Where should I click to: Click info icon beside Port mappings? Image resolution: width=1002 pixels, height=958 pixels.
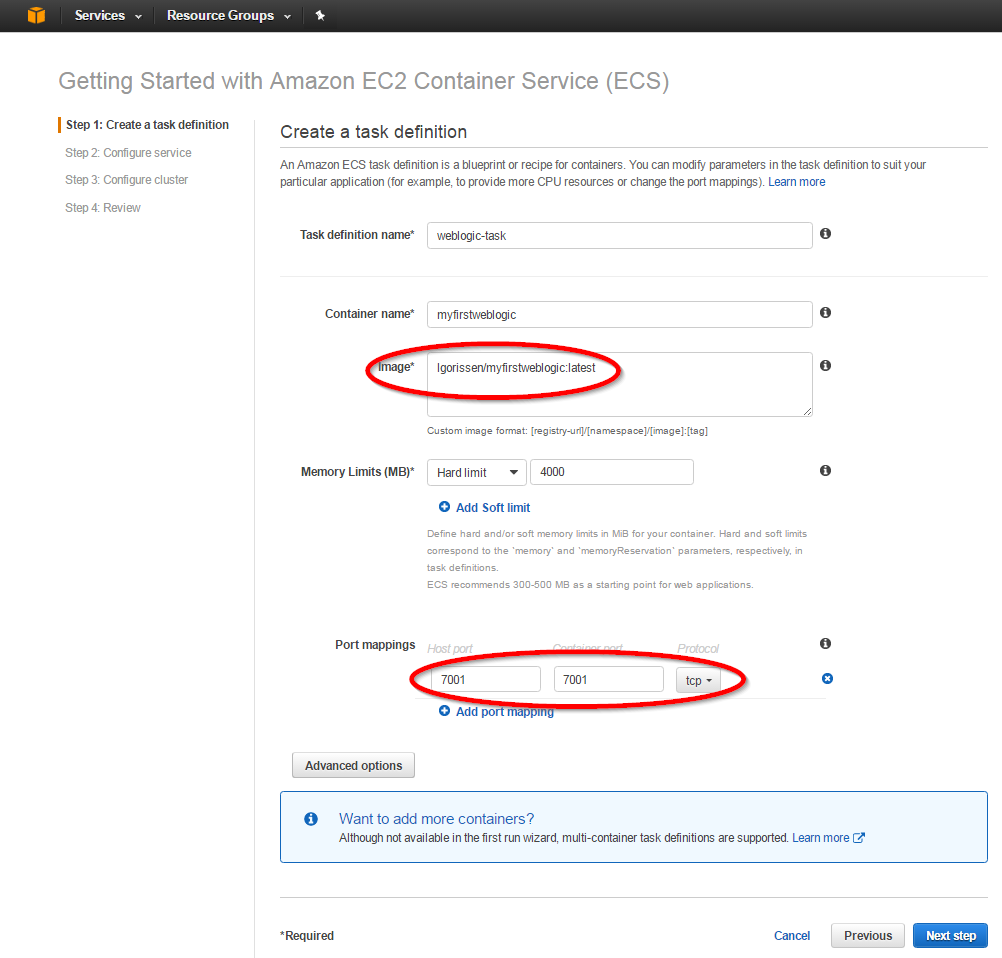coord(825,644)
